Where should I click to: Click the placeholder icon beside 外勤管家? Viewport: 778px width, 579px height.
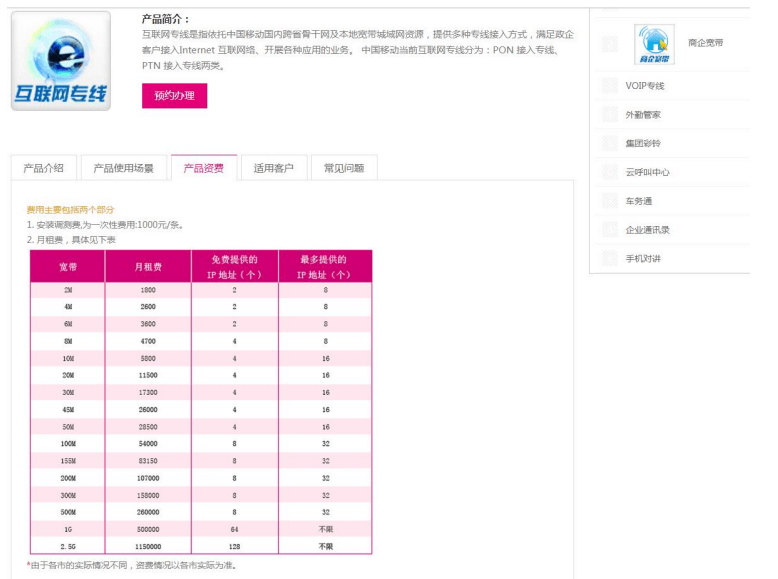[610, 115]
